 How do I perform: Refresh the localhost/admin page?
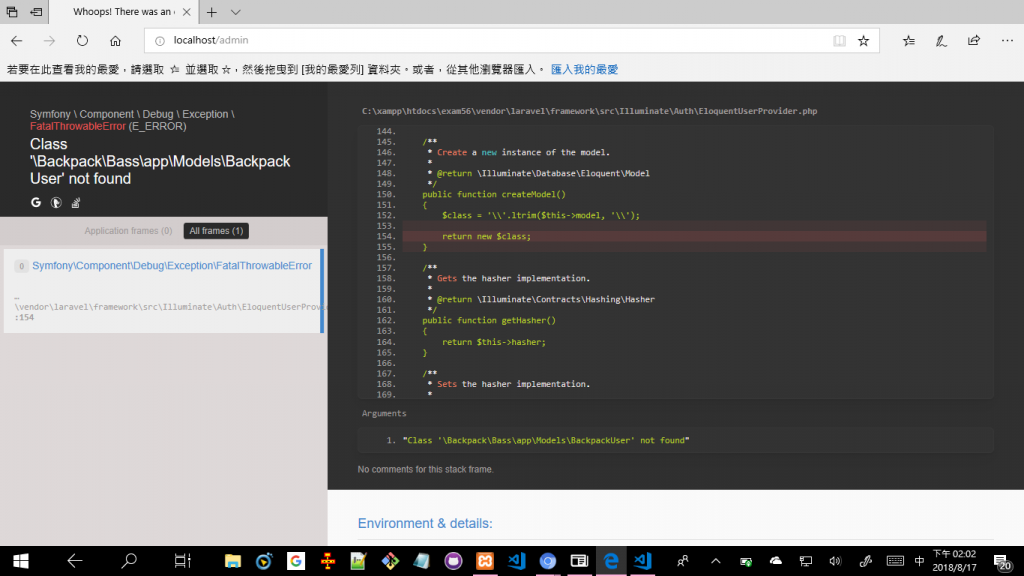pyautogui.click(x=82, y=40)
